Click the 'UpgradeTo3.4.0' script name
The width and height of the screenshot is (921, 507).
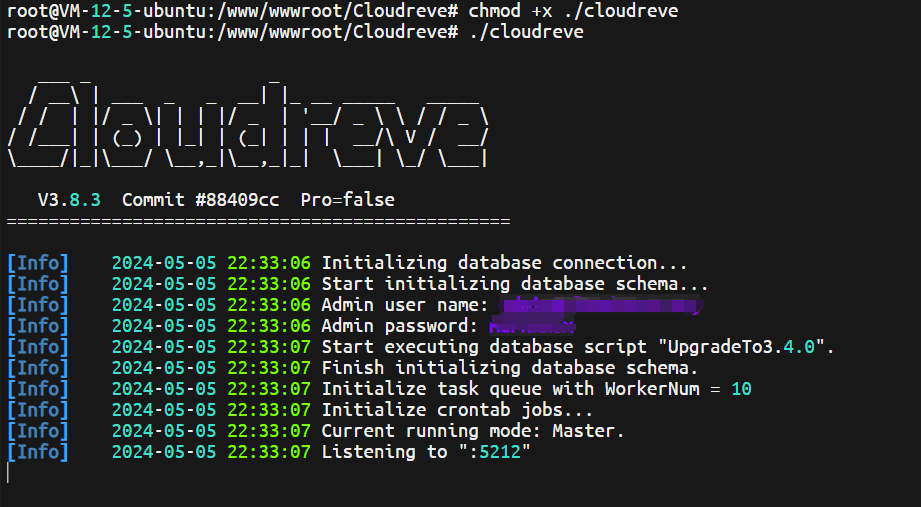pyautogui.click(x=742, y=347)
